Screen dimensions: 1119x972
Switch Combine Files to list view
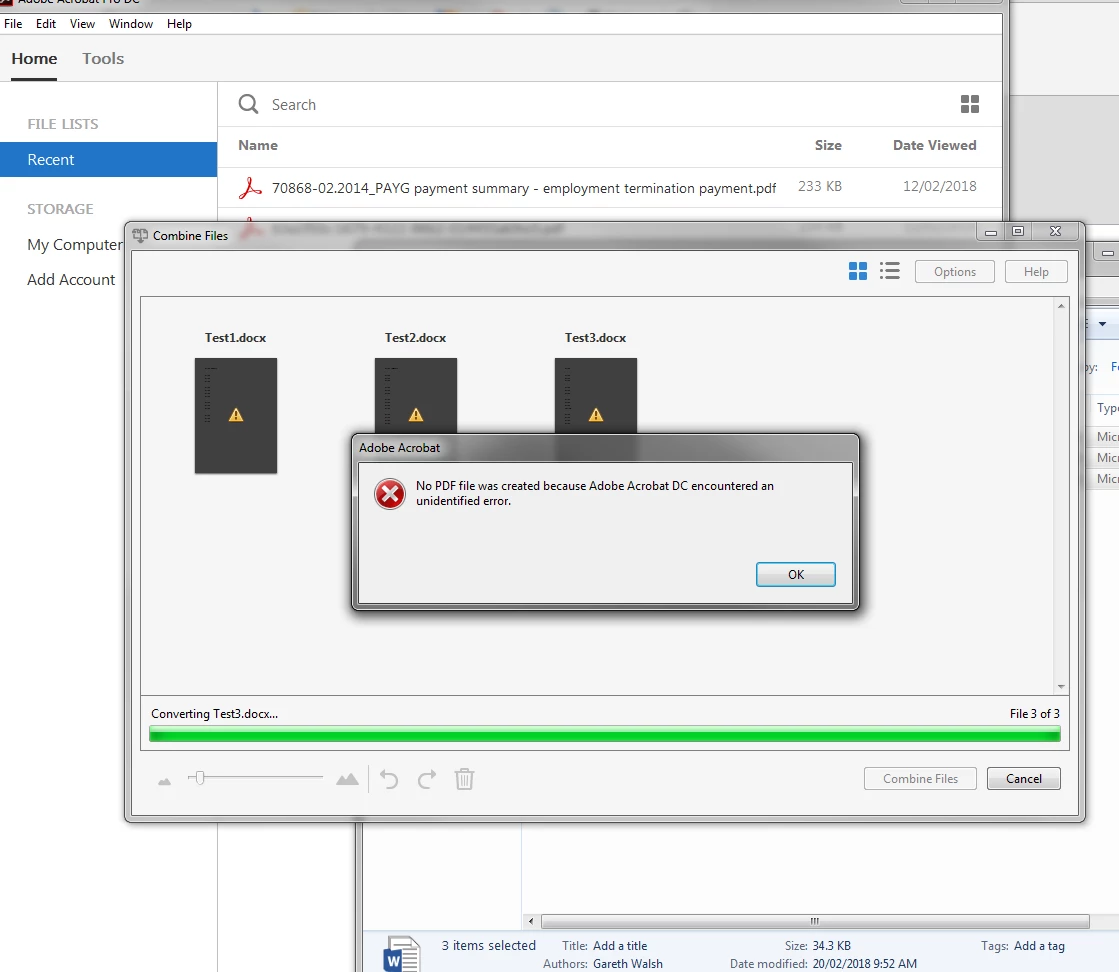889,271
